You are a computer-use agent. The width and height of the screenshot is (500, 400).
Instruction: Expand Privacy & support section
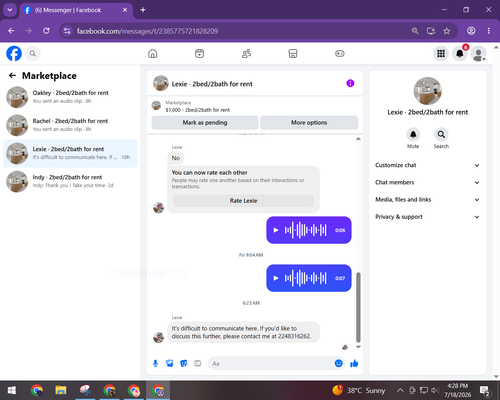point(427,217)
